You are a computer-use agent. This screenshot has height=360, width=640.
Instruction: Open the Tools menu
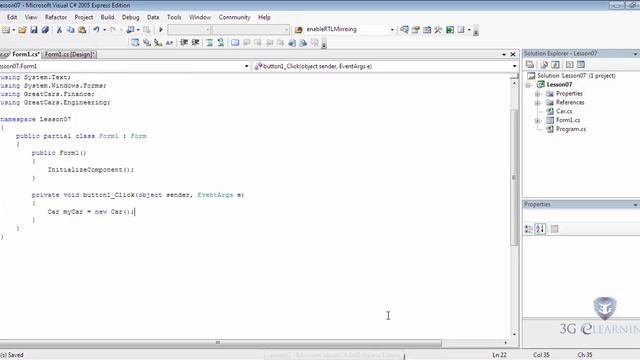point(174,17)
